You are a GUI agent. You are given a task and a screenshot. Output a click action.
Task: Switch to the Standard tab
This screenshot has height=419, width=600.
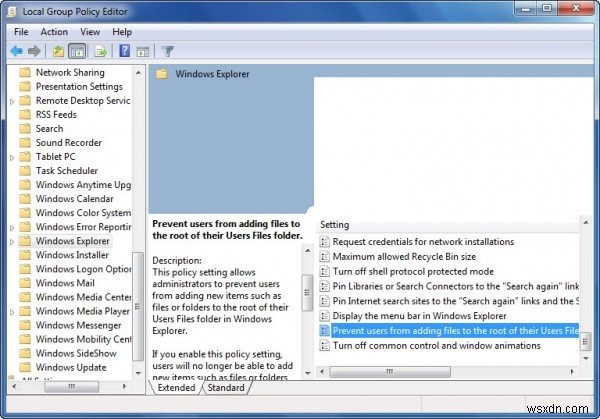pyautogui.click(x=226, y=388)
